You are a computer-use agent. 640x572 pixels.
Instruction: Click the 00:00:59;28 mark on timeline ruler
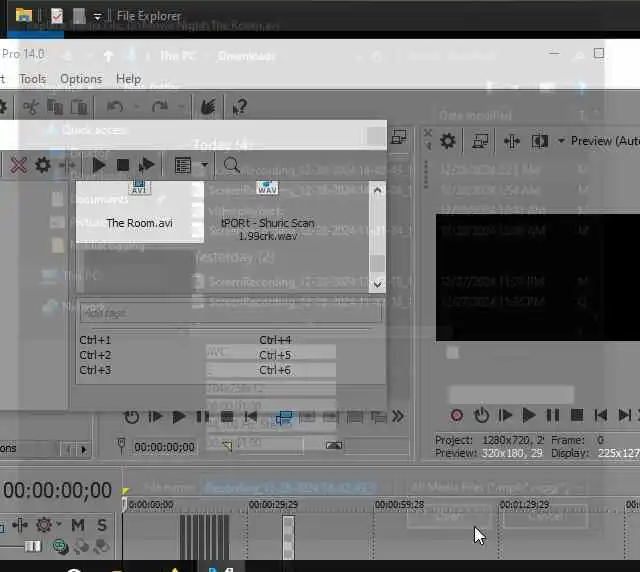[400, 505]
